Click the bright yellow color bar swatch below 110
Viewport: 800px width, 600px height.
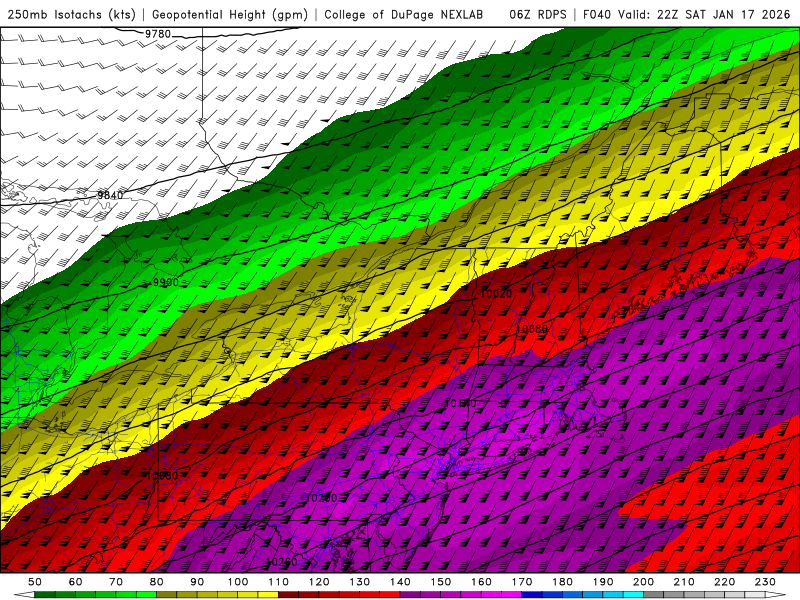tap(268, 595)
